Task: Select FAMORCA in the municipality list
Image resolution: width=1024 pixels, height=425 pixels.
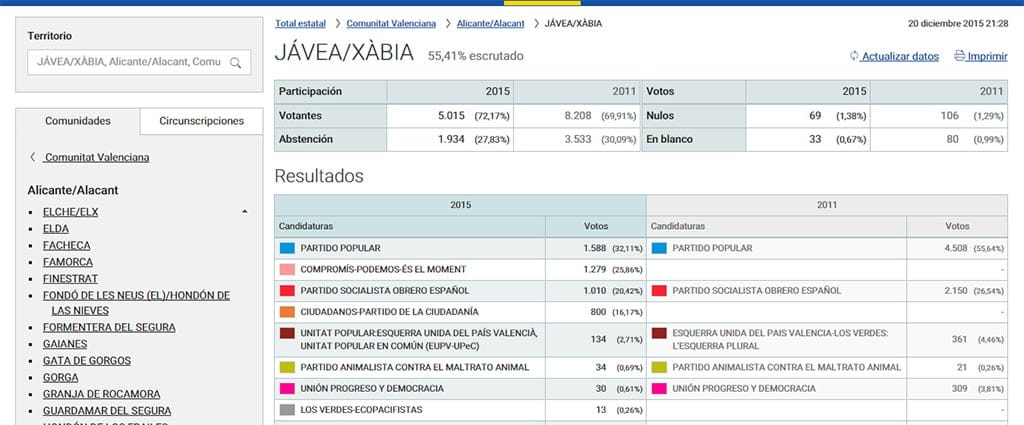Action: [68, 262]
